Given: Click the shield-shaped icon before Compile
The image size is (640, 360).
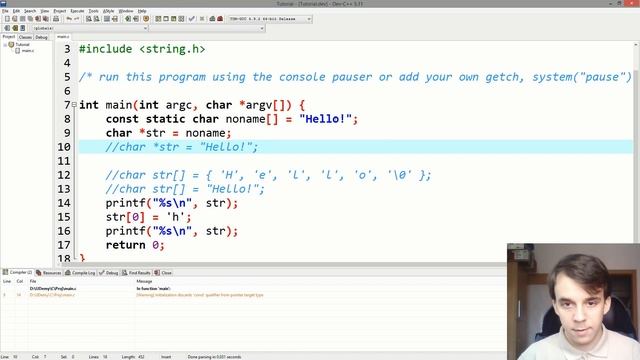Looking at the screenshot, I should click(146, 19).
